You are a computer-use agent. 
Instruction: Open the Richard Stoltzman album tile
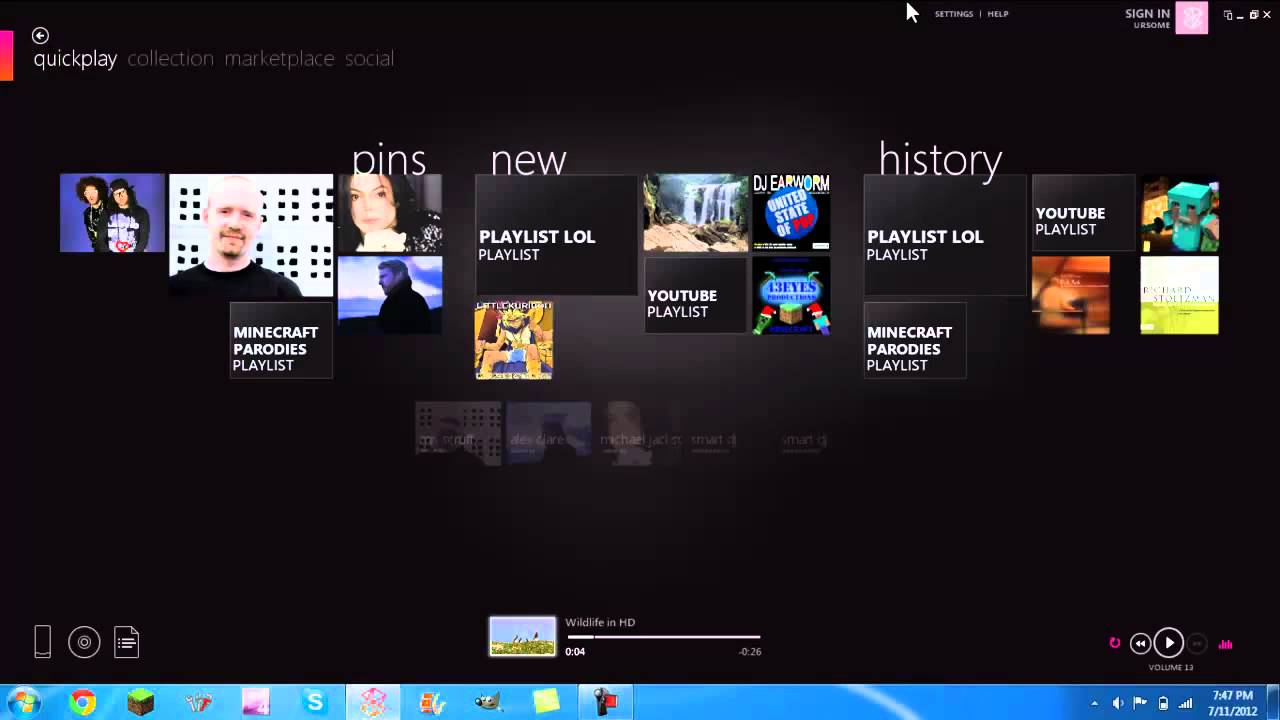click(x=1180, y=295)
